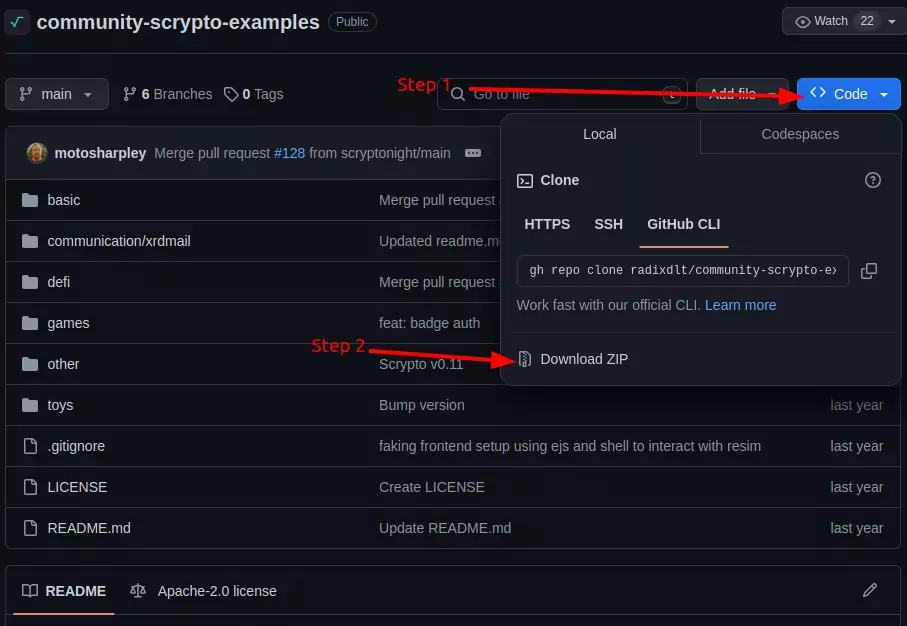907x626 pixels.
Task: Click the folder icon for toys
Action: 30,406
